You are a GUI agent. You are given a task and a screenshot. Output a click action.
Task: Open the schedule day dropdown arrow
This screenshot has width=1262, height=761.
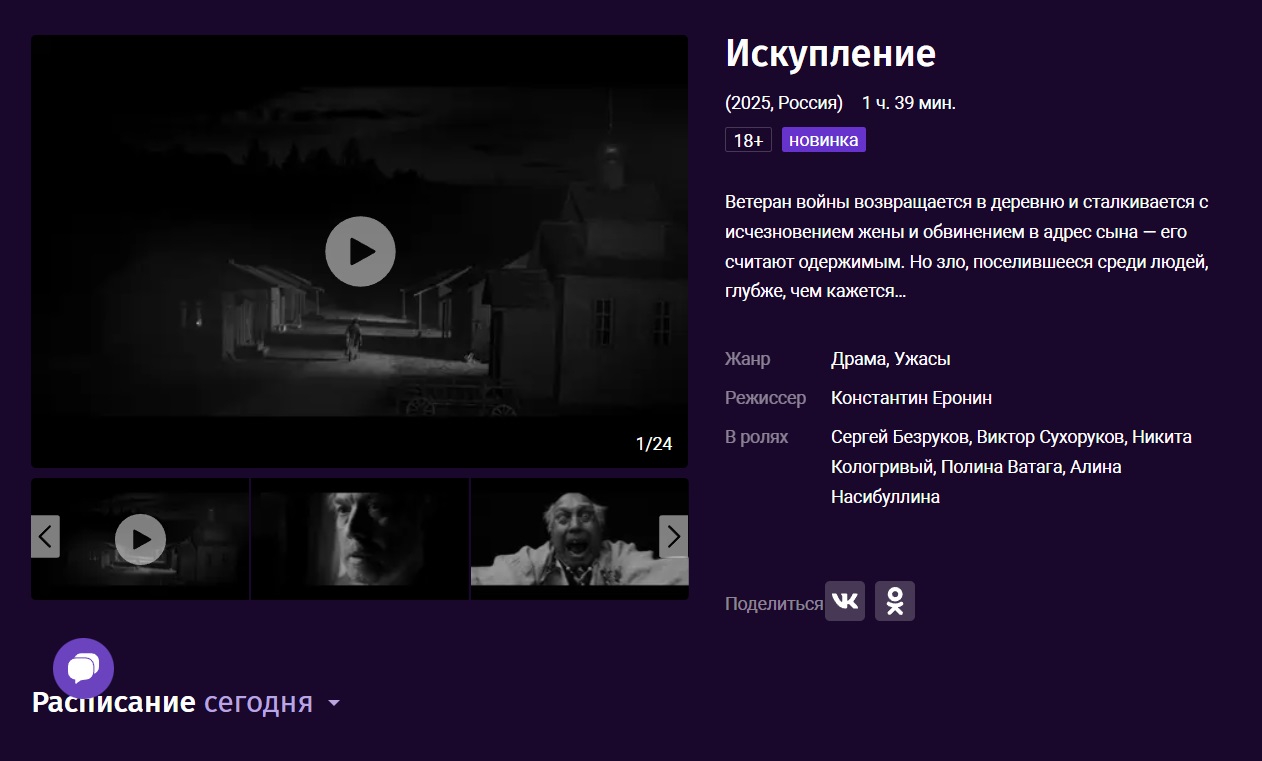pyautogui.click(x=334, y=704)
